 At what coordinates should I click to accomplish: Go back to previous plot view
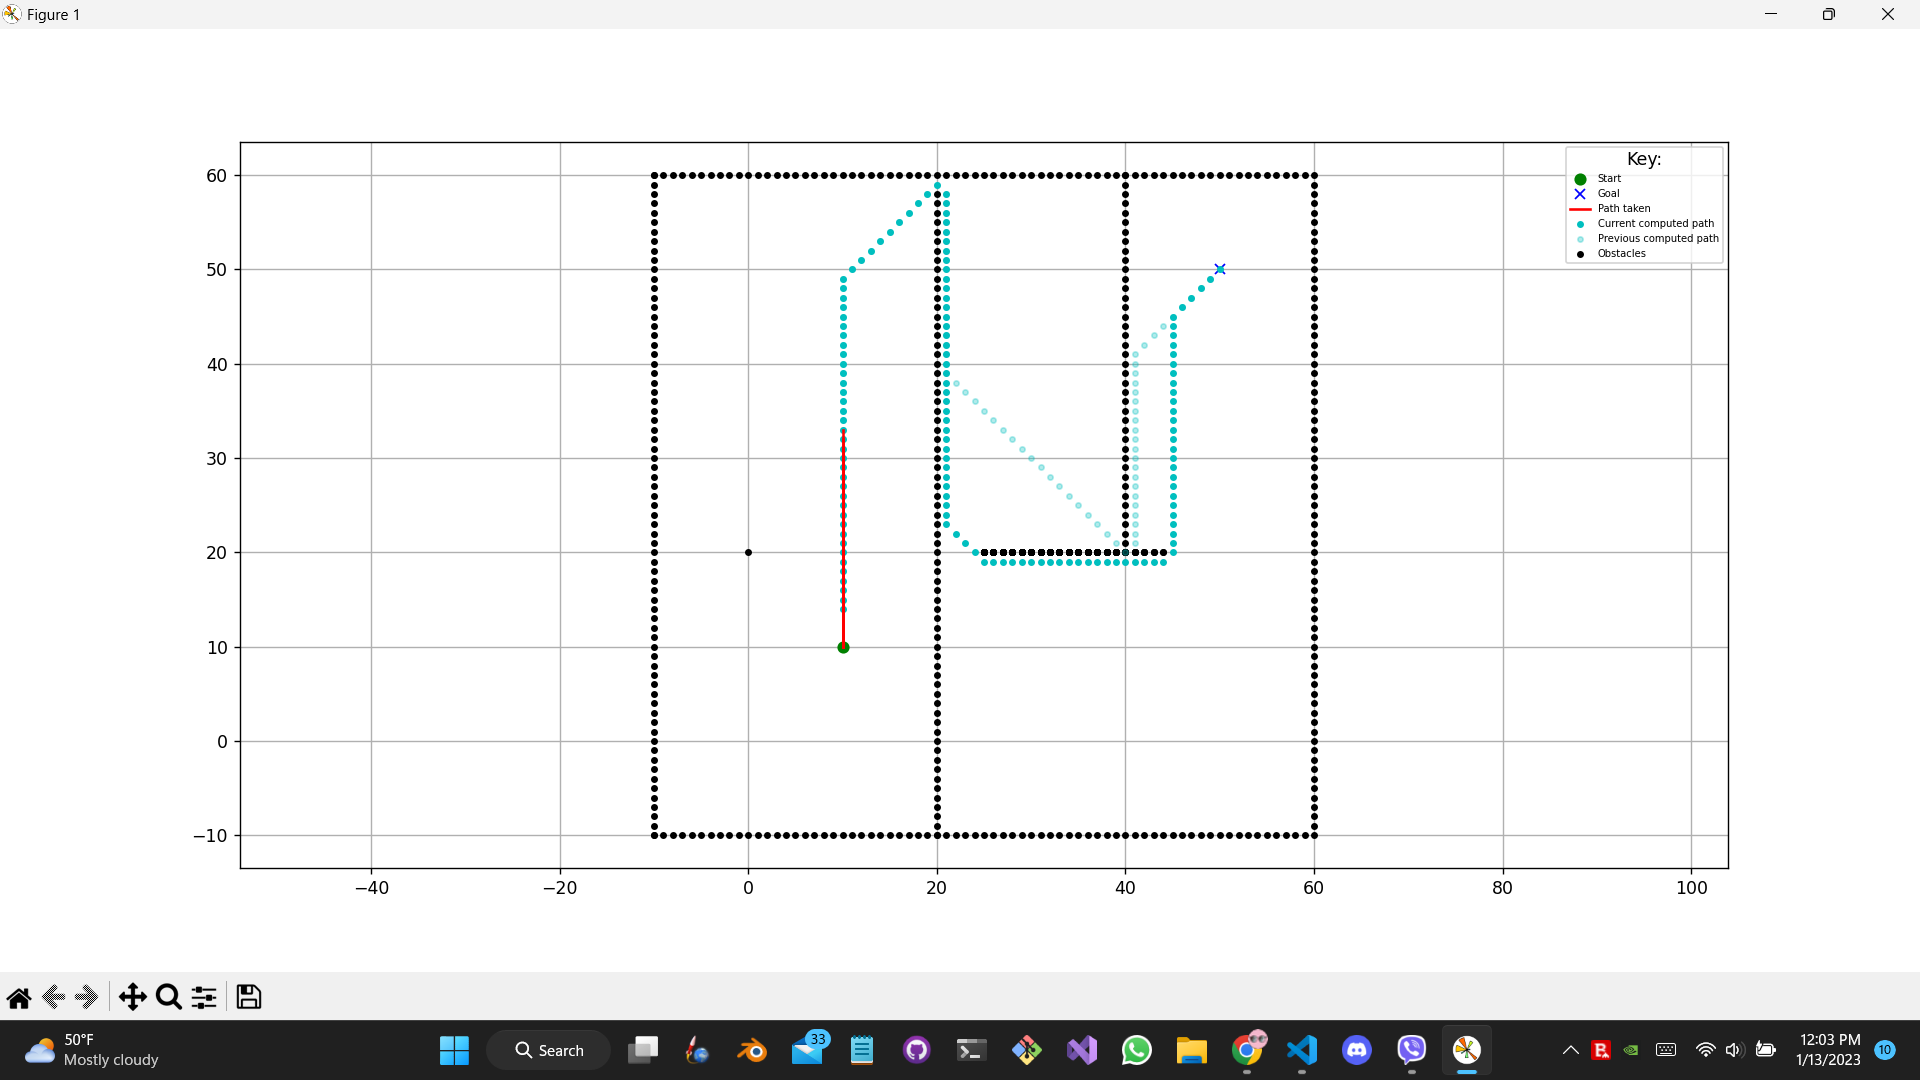[54, 997]
